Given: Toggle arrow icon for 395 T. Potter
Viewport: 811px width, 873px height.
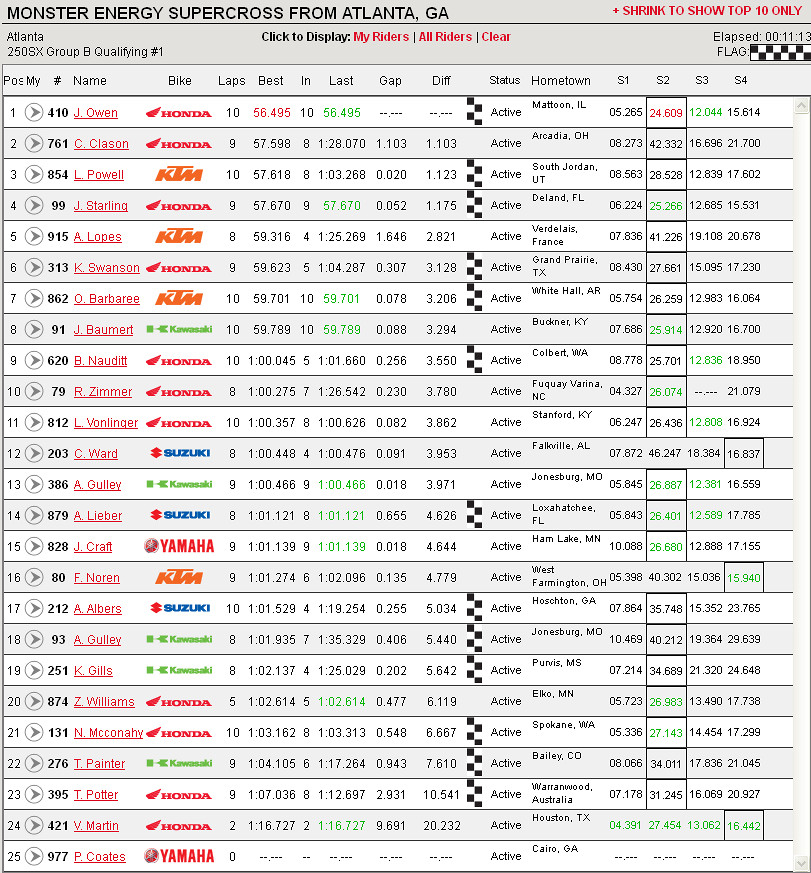Looking at the screenshot, I should pos(34,794).
